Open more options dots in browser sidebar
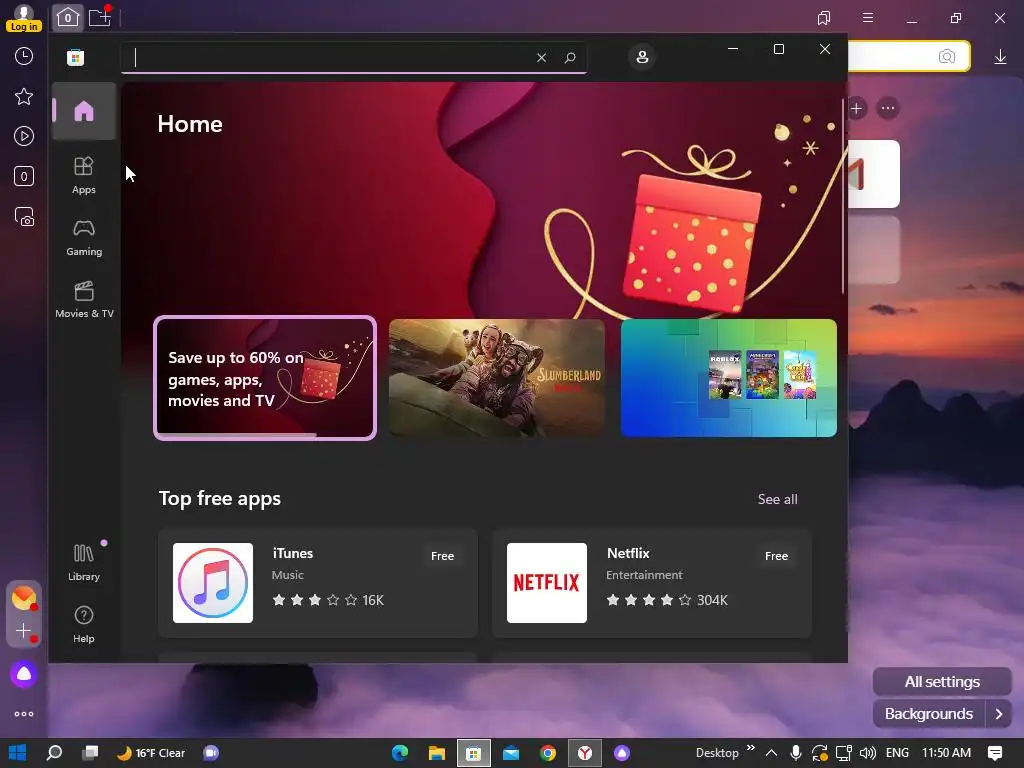The height and width of the screenshot is (768, 1024). point(24,714)
